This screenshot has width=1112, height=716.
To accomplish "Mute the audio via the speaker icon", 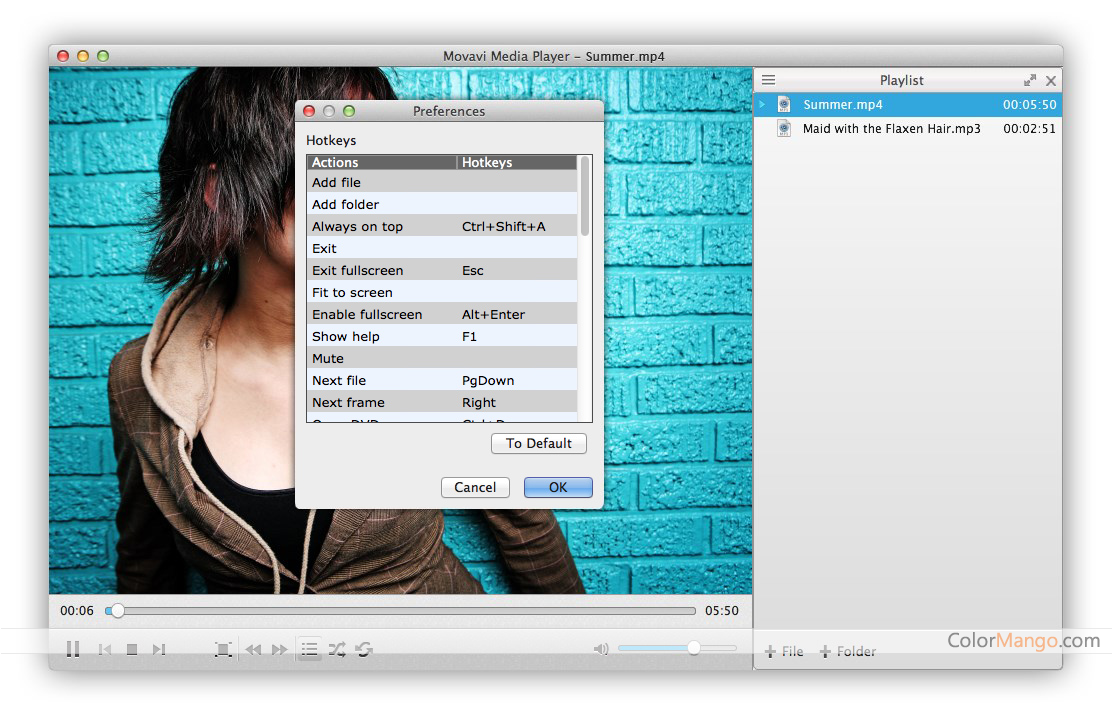I will tap(601, 648).
